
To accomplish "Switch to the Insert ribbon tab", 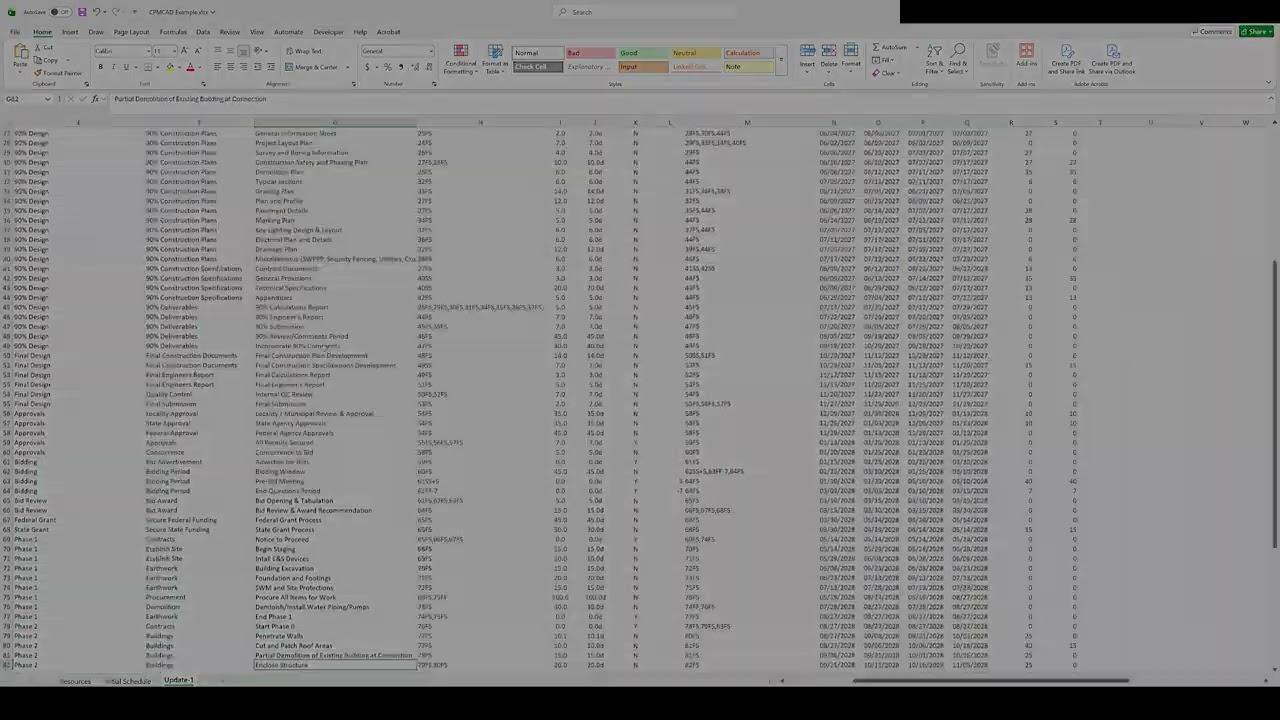I will tap(70, 32).
